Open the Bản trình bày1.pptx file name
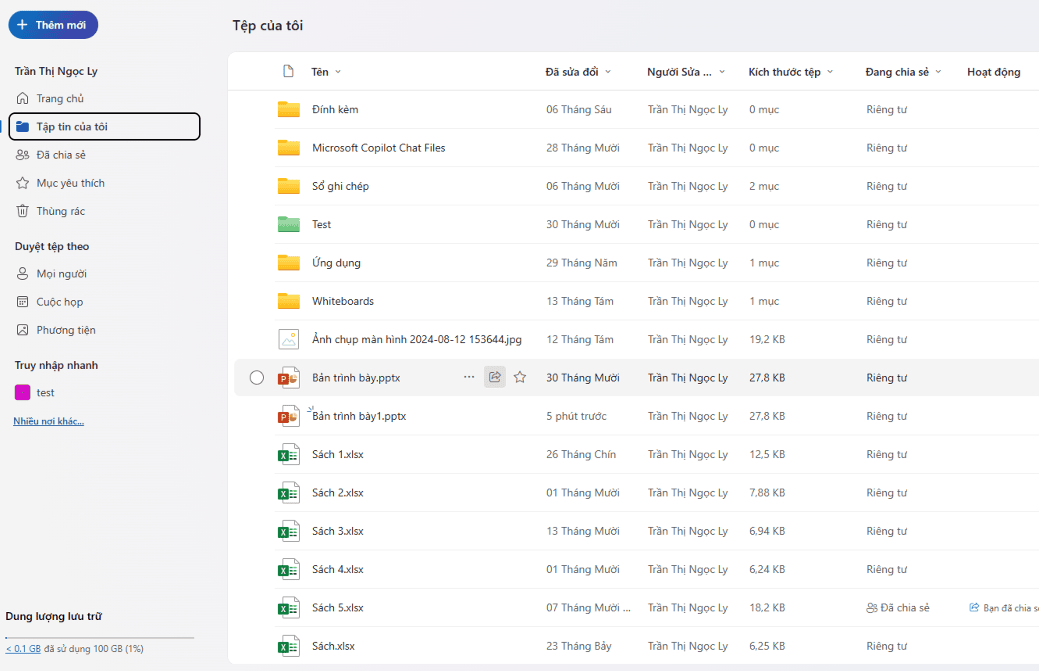 (x=359, y=416)
